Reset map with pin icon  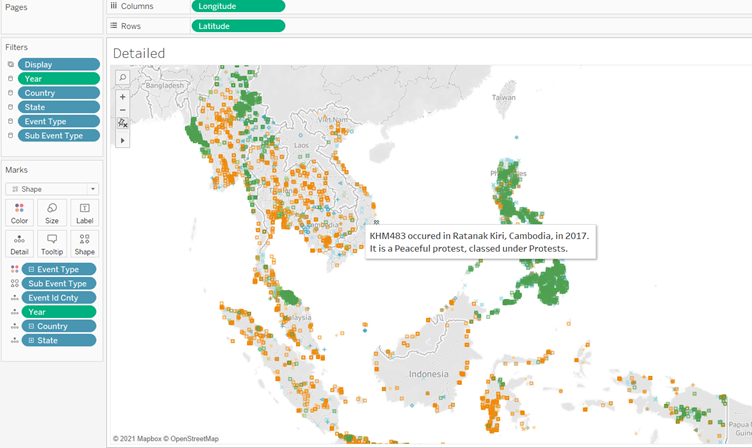(x=122, y=123)
